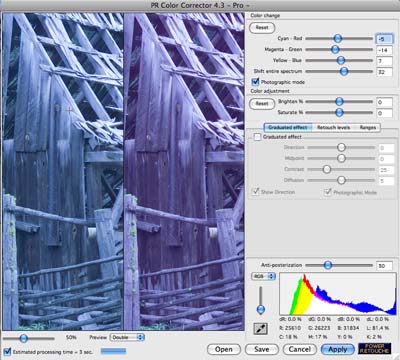Switch to the Retouch levels tab

pyautogui.click(x=333, y=127)
